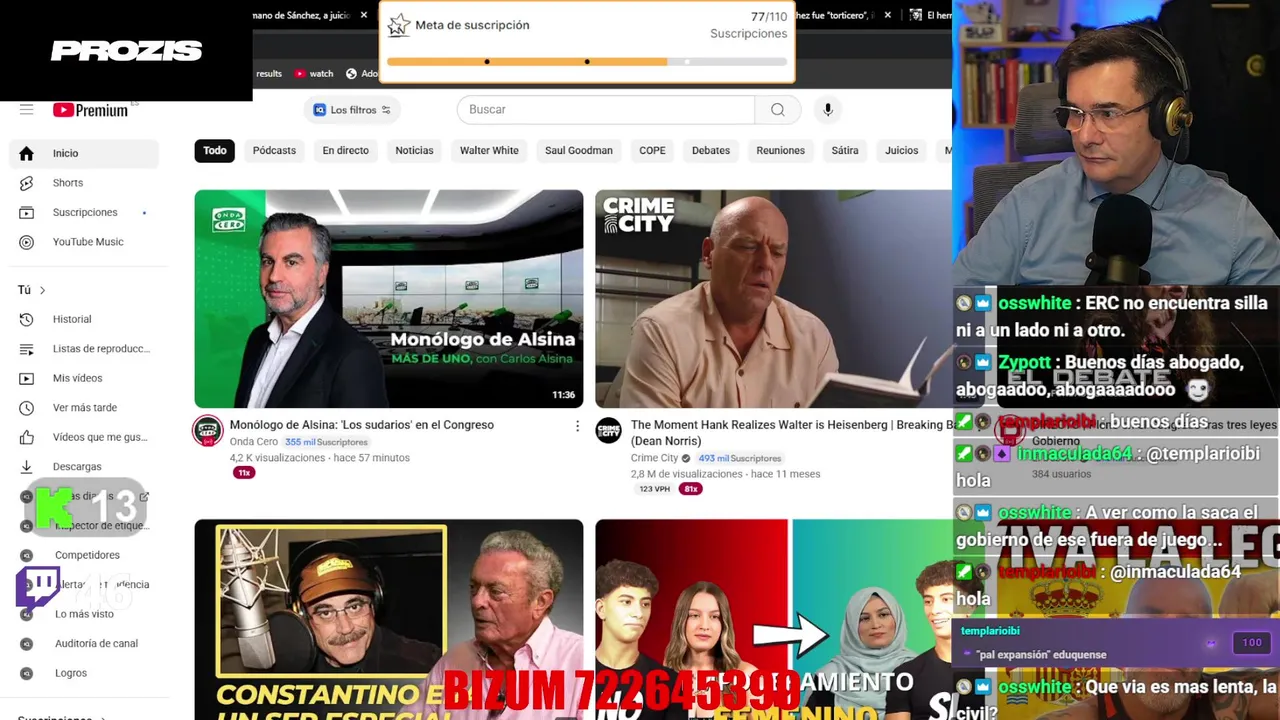Image resolution: width=1280 pixels, height=720 pixels.
Task: Select the Todo filter chip
Action: 215,151
